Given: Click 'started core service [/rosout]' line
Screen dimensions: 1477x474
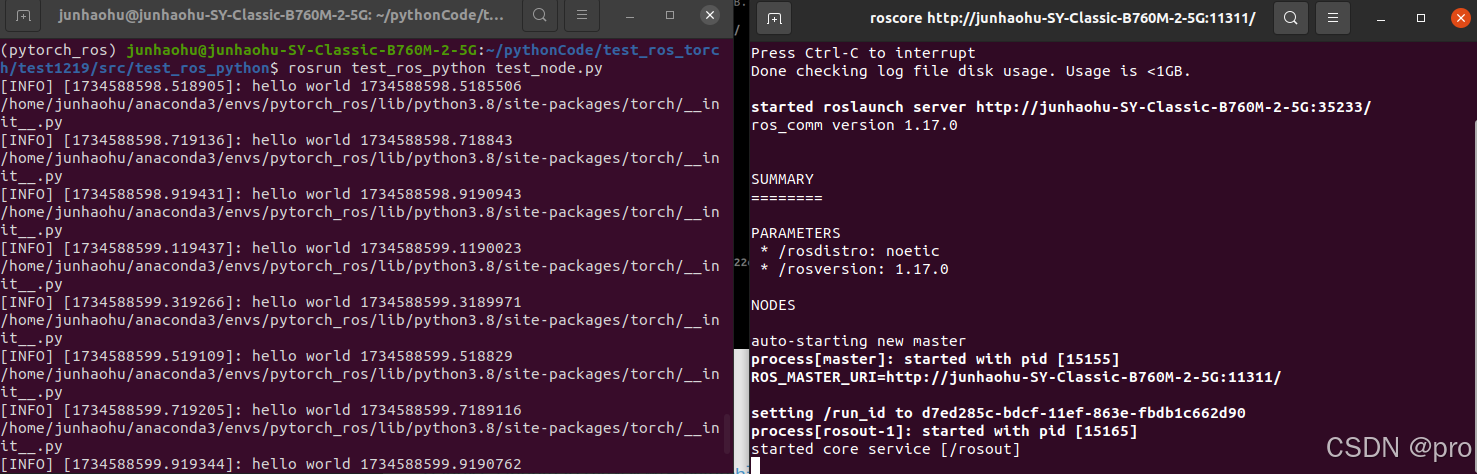Looking at the screenshot, I should click(x=884, y=449).
